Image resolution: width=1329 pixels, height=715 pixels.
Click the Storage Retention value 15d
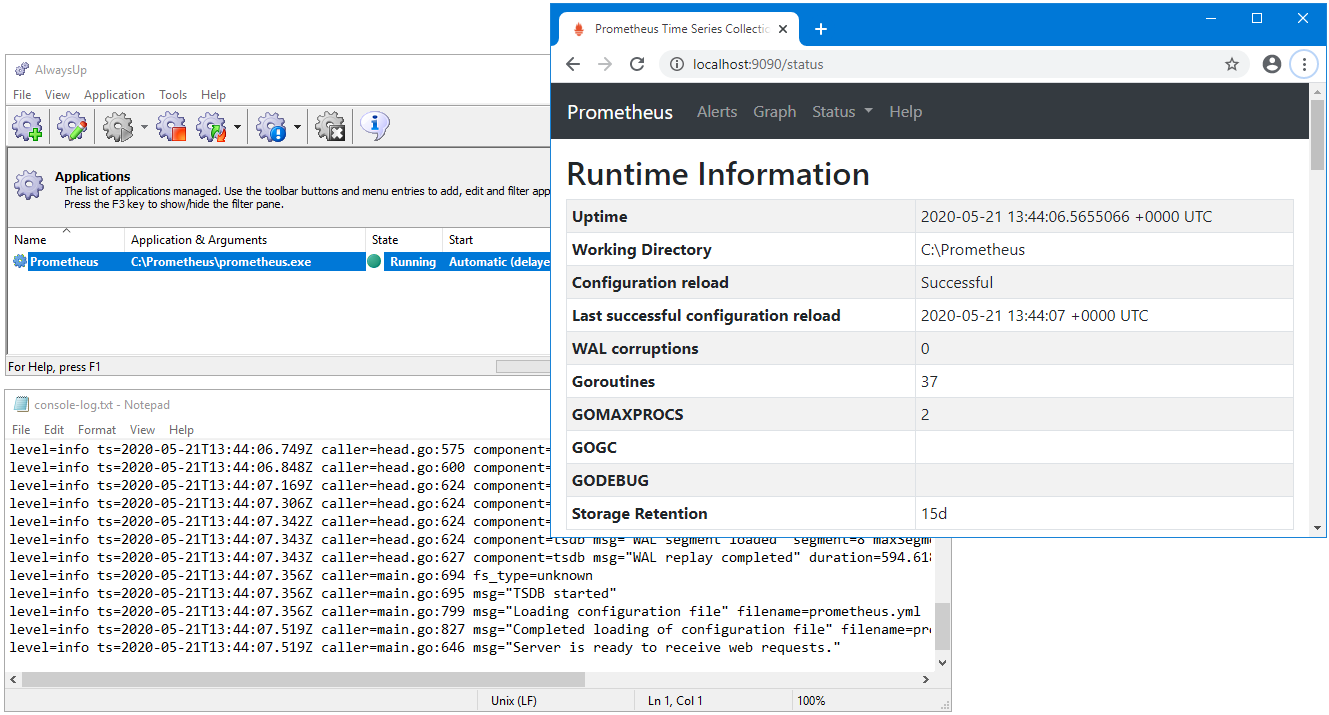[x=934, y=514]
